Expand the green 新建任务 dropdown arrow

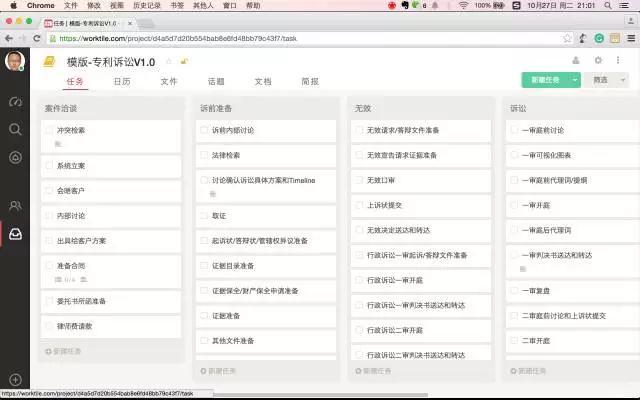tap(575, 80)
